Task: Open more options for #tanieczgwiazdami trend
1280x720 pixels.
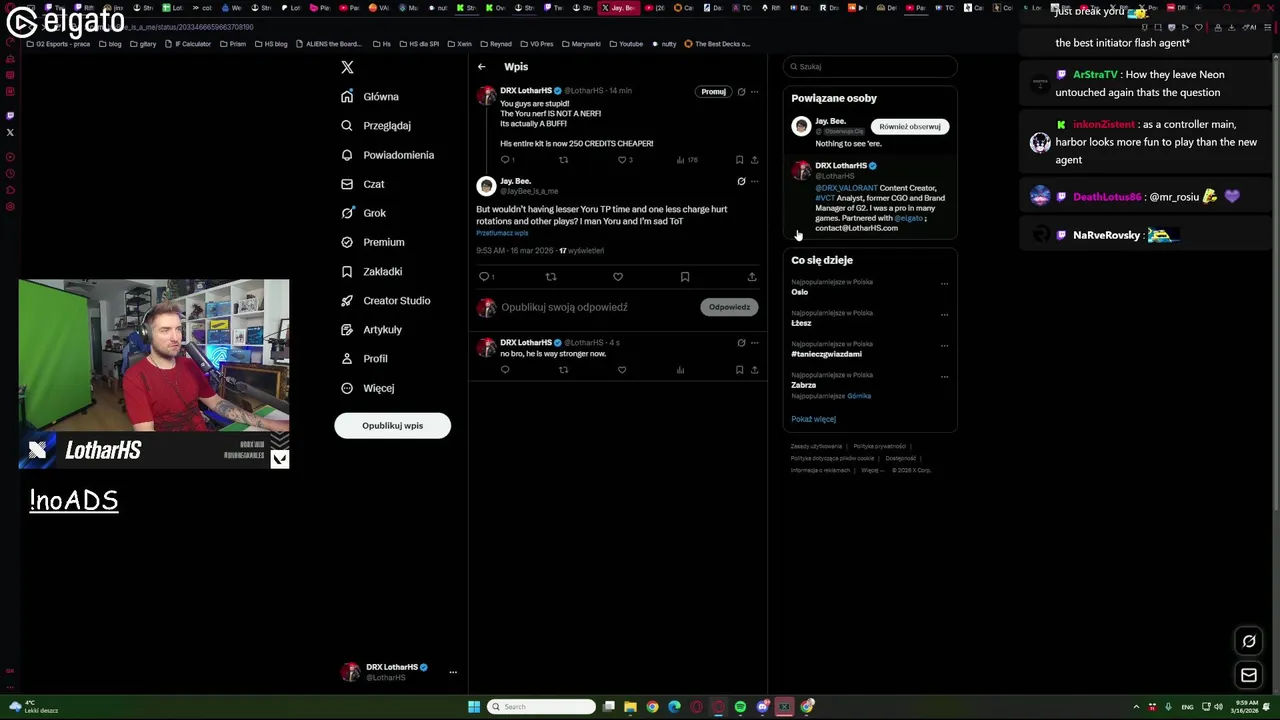Action: click(944, 346)
